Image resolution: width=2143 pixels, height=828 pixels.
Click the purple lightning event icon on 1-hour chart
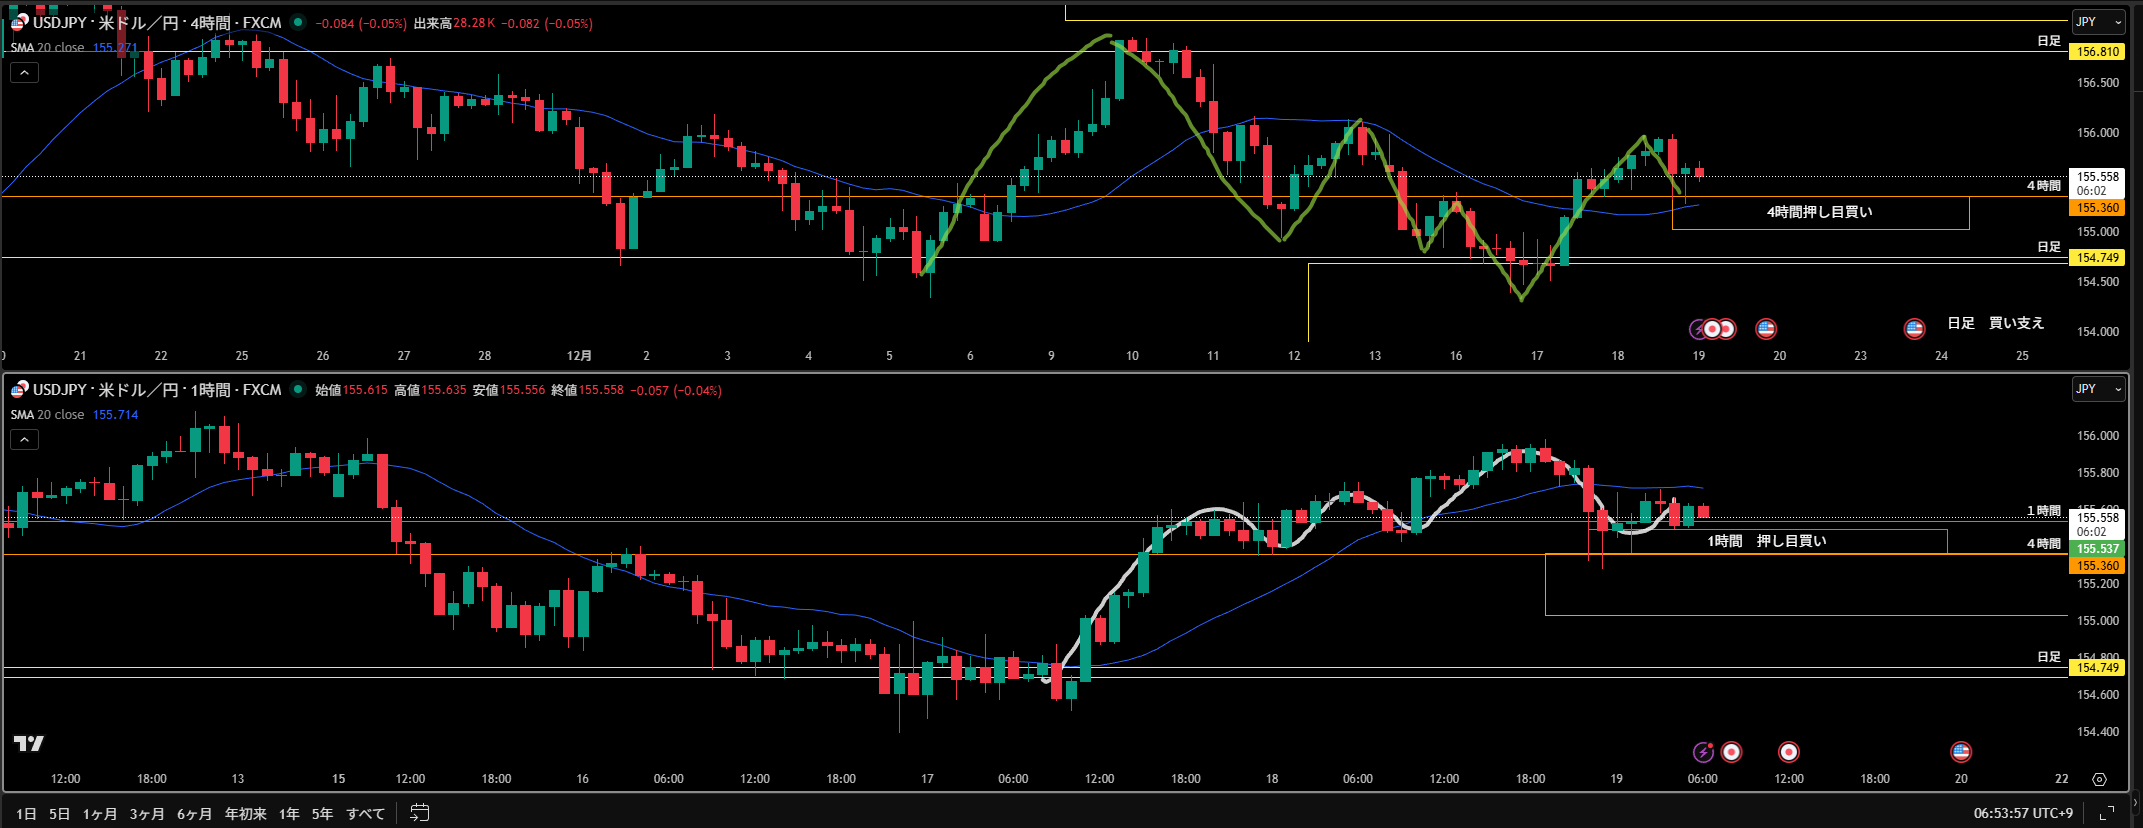[x=1702, y=752]
